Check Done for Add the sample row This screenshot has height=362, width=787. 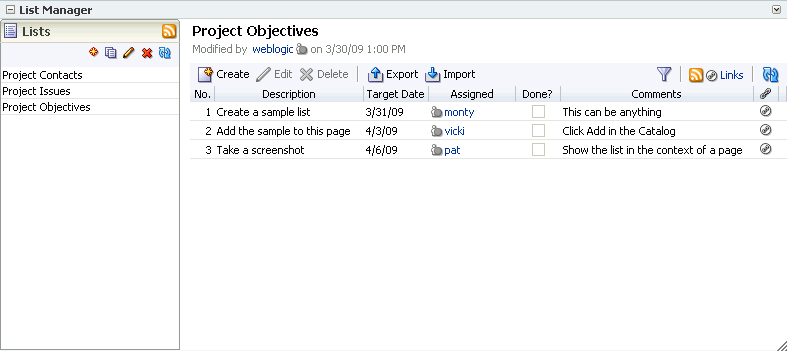click(x=538, y=131)
